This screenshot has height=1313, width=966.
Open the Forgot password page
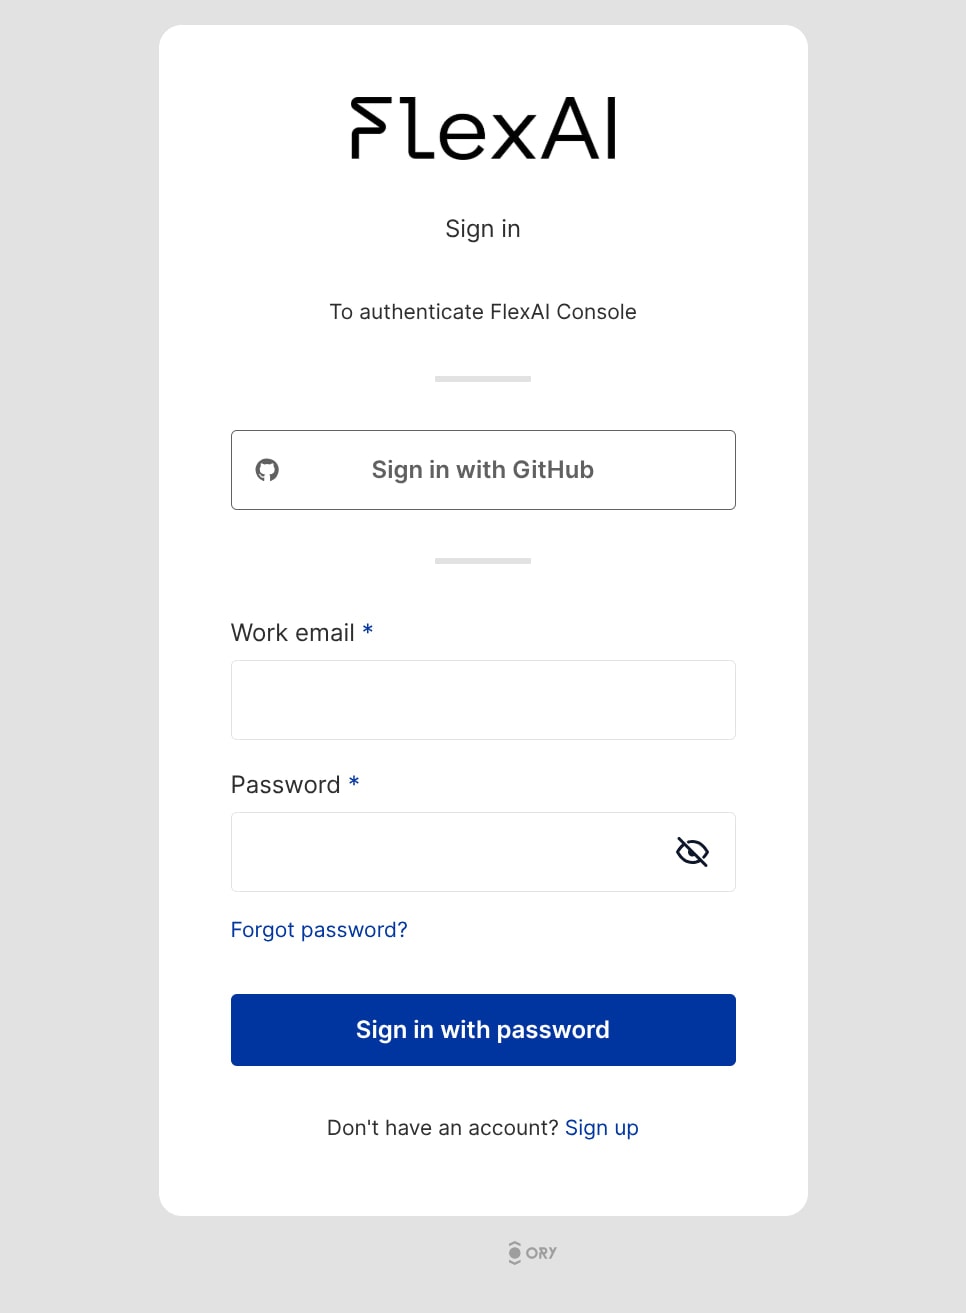pyautogui.click(x=318, y=929)
